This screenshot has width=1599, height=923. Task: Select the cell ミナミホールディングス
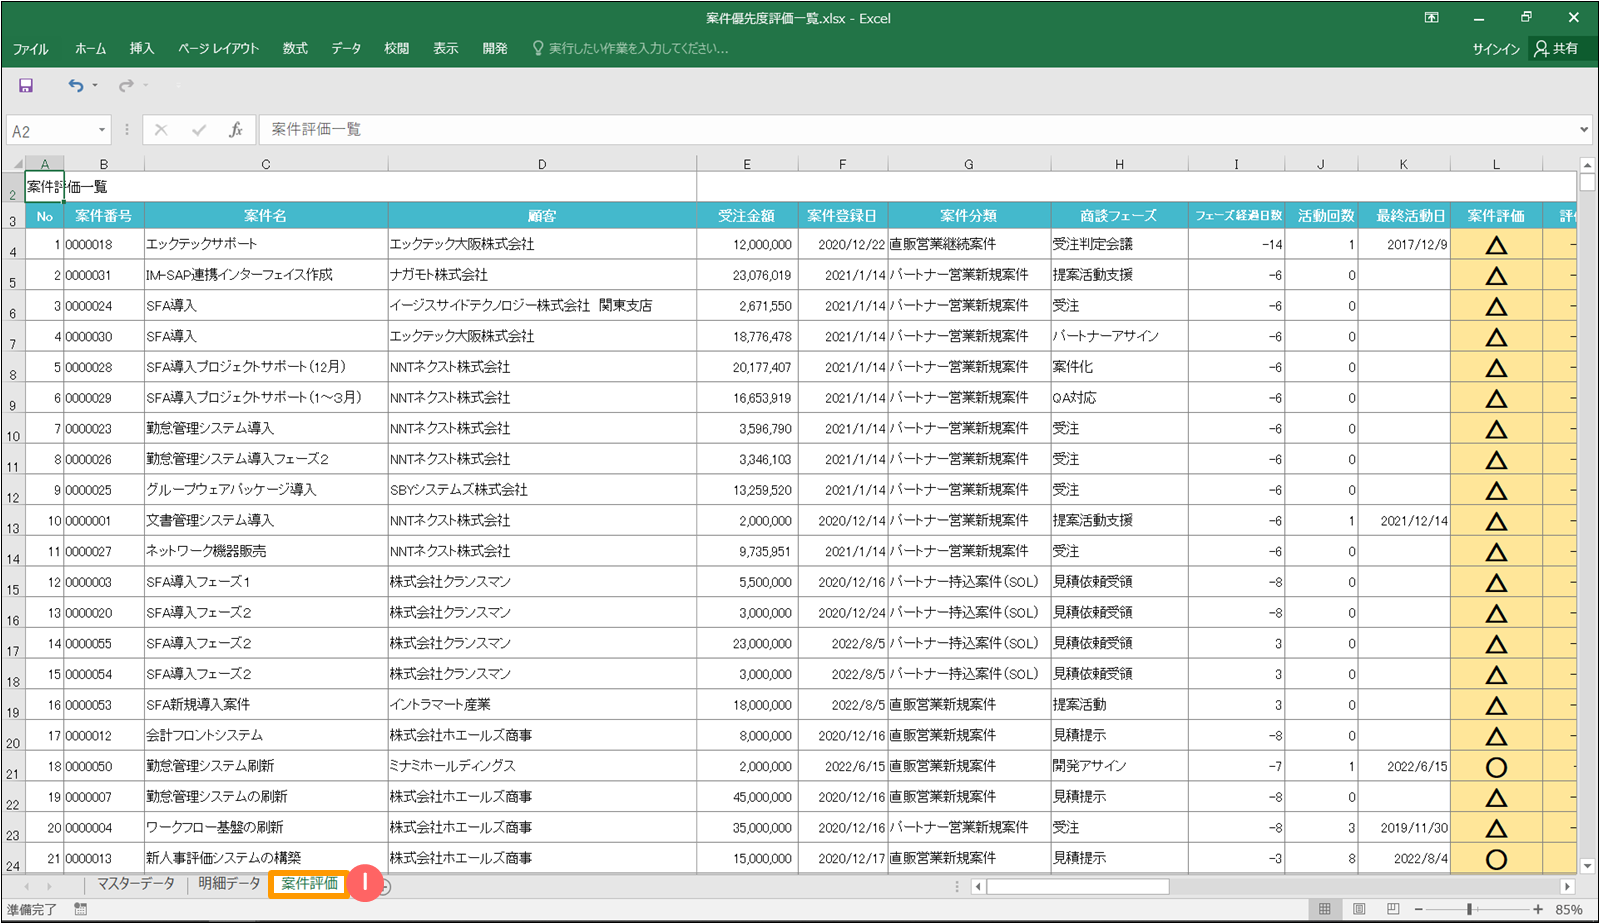point(542,766)
